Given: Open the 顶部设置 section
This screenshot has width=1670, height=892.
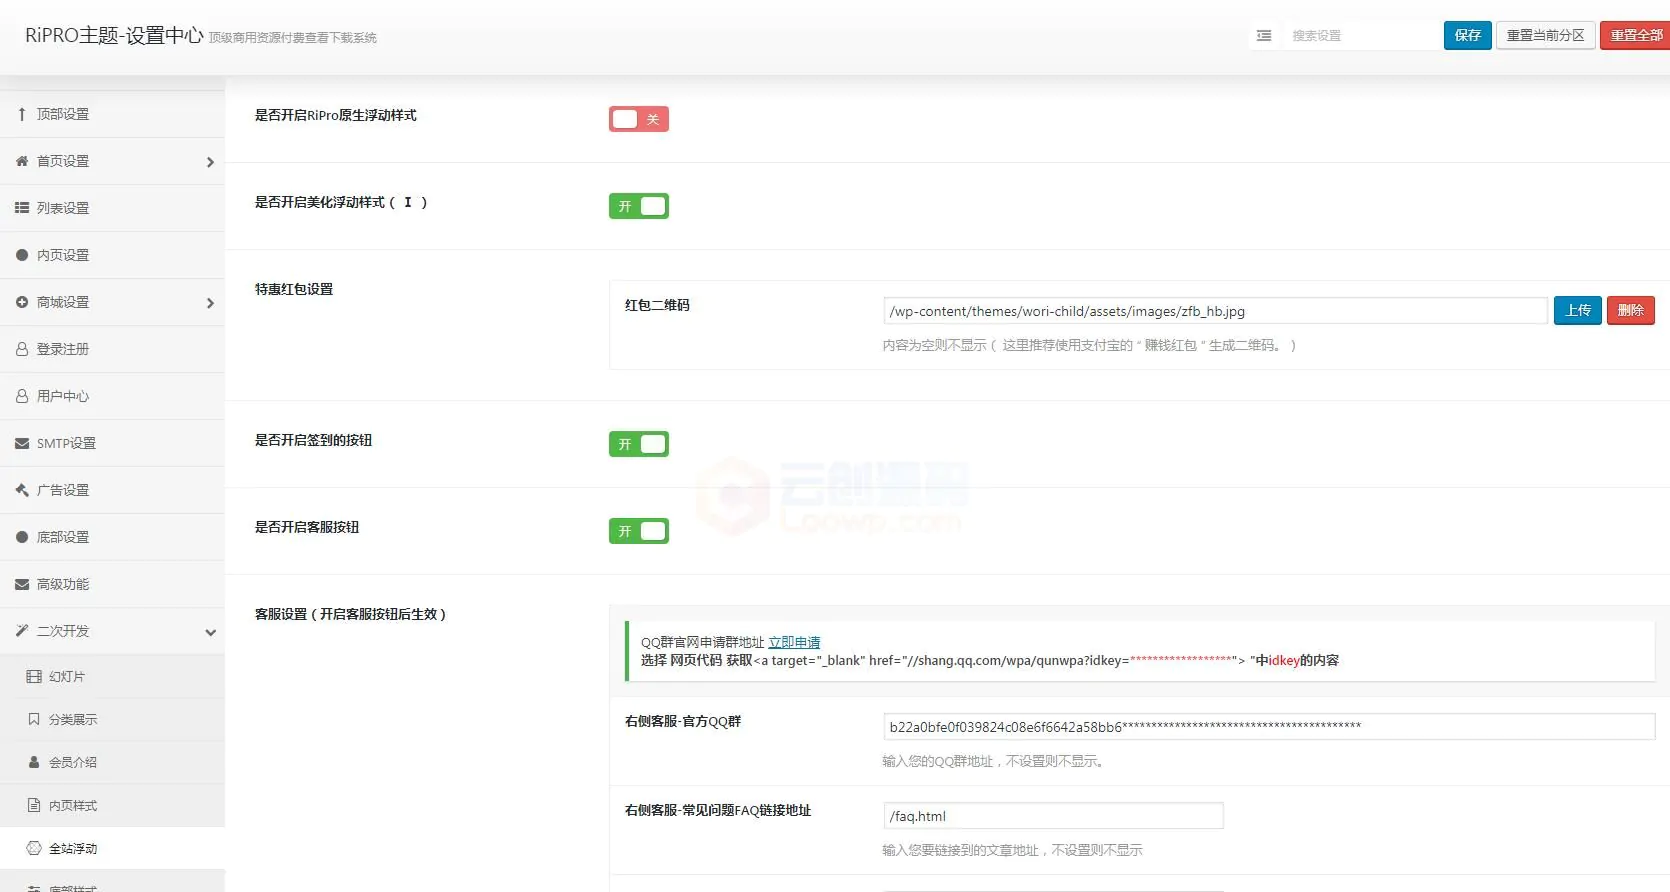Looking at the screenshot, I should coord(112,114).
